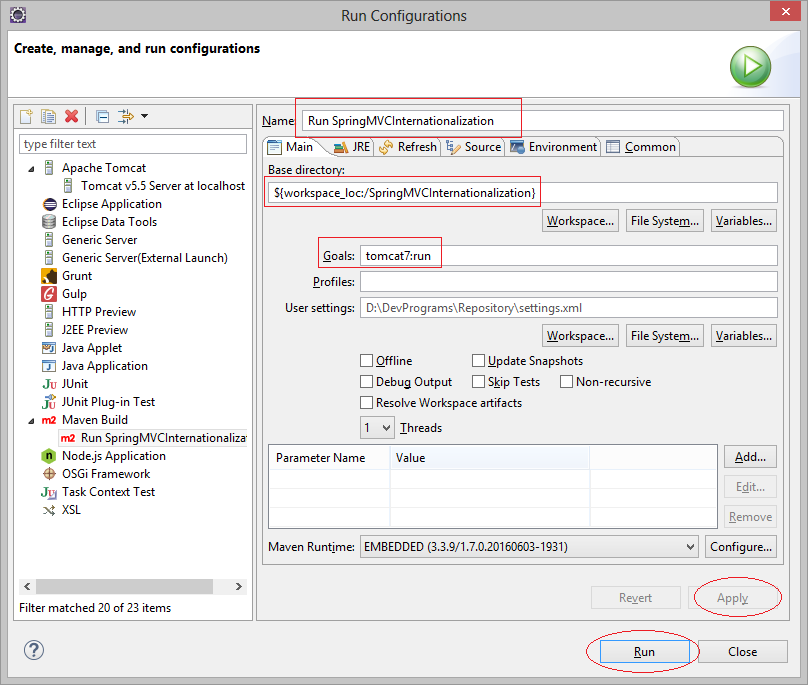
Task: Click the JUnit icon in the list
Action: pyautogui.click(x=49, y=384)
